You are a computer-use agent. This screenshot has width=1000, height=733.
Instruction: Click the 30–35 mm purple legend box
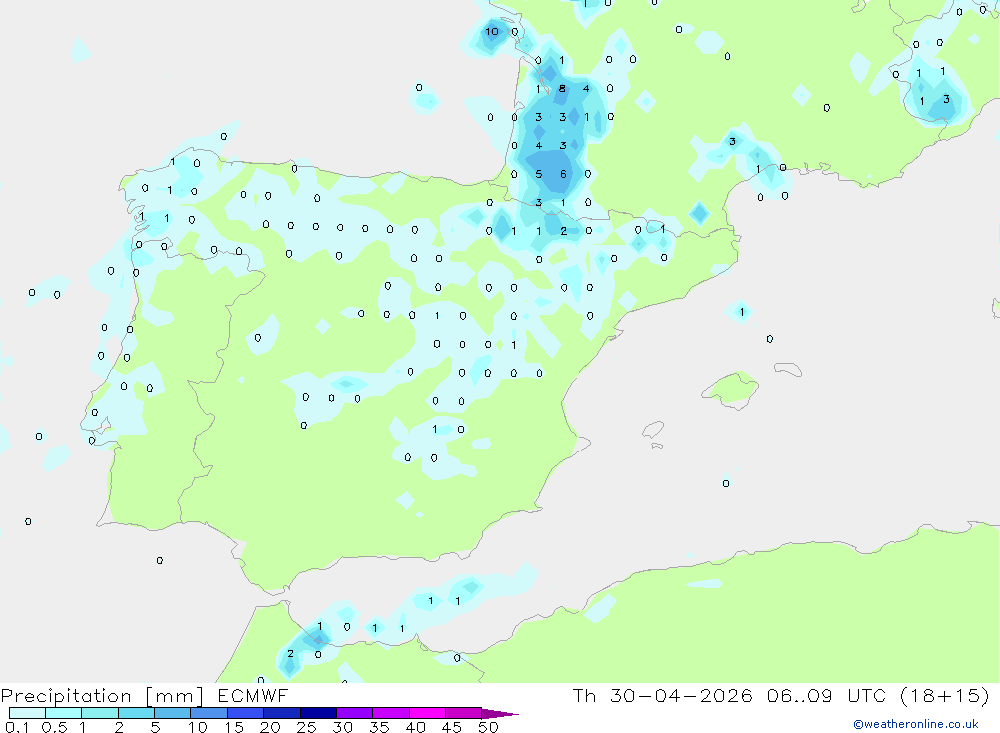pos(354,713)
